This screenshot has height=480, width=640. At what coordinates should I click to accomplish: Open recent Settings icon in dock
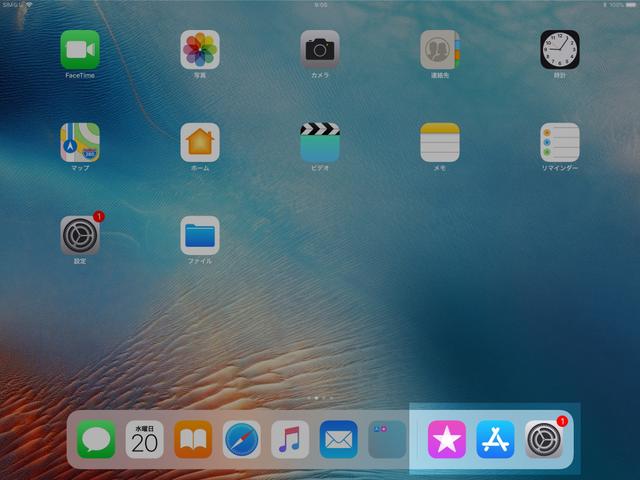544,440
